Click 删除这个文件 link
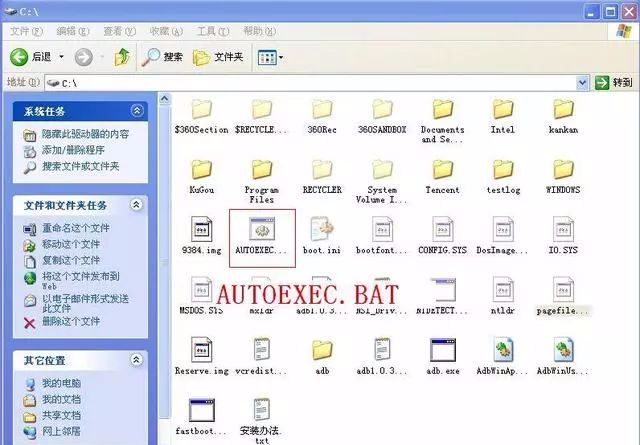Image resolution: width=640 pixels, height=445 pixels. point(71,321)
